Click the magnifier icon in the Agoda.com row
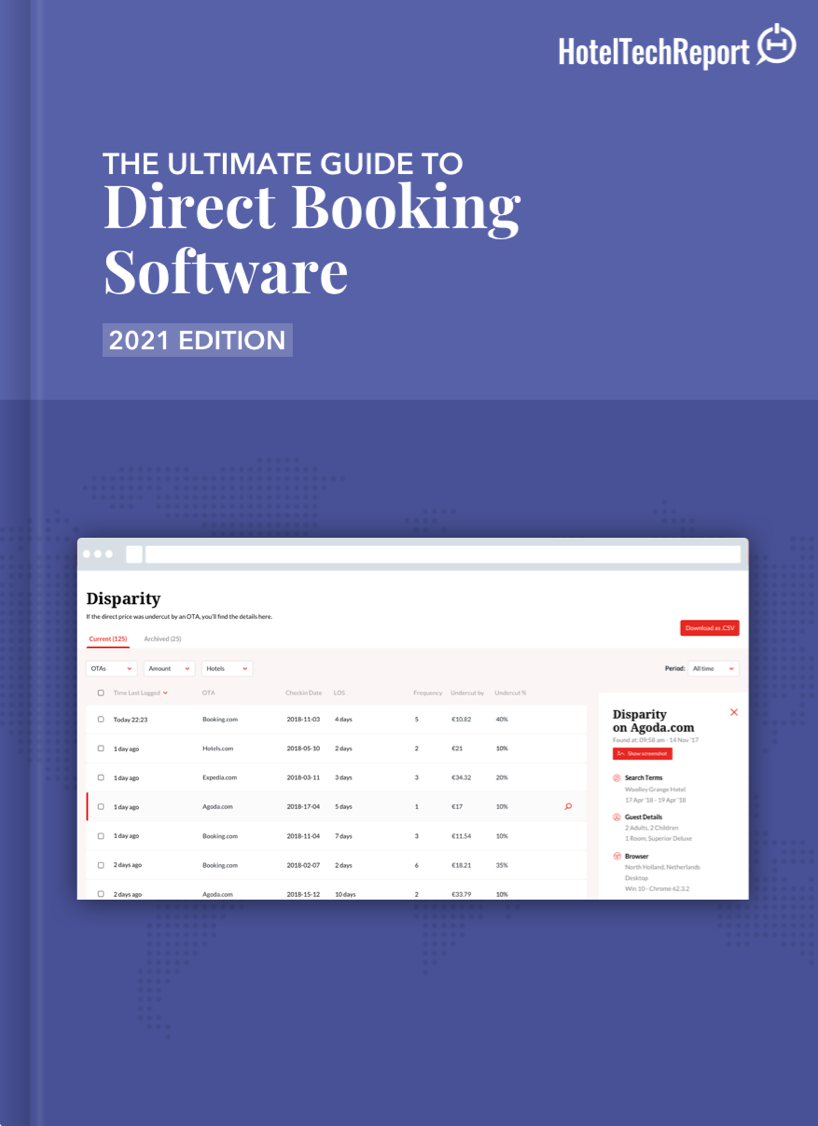 [568, 806]
